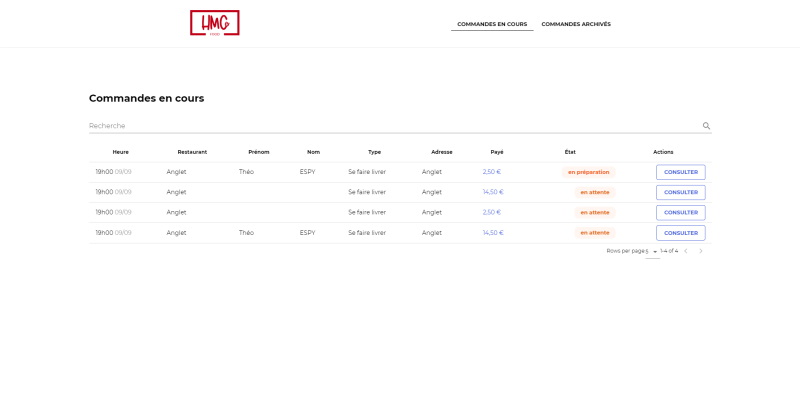
Task: Click the Actions column header
Action: click(663, 152)
